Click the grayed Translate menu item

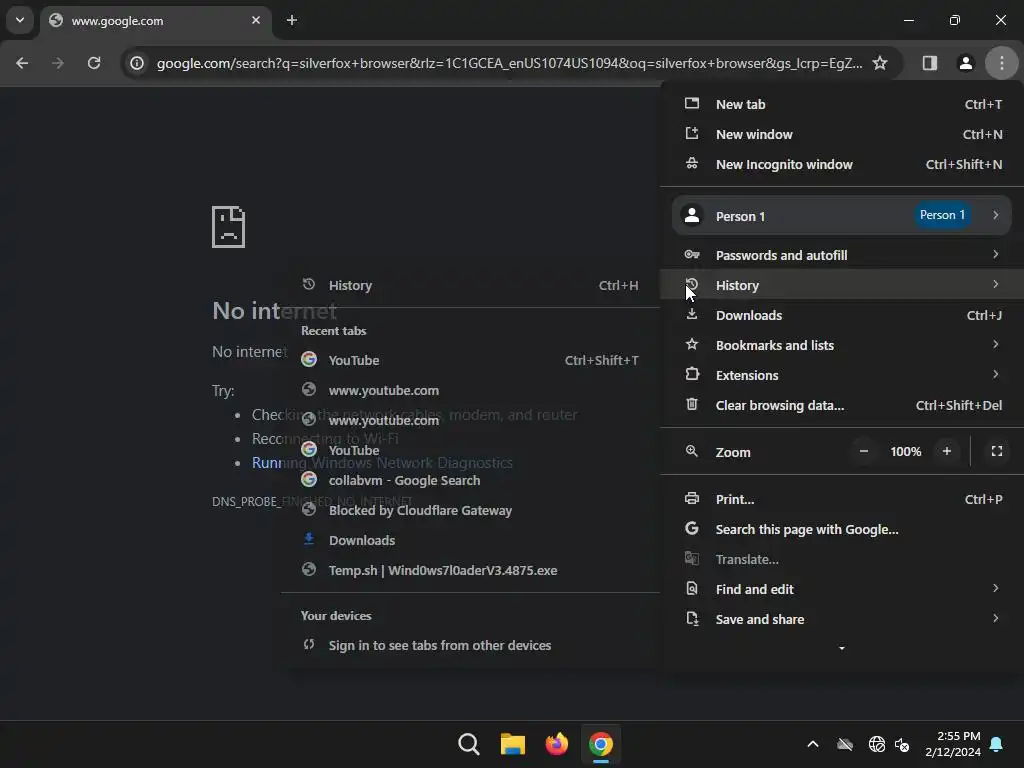pos(842,559)
